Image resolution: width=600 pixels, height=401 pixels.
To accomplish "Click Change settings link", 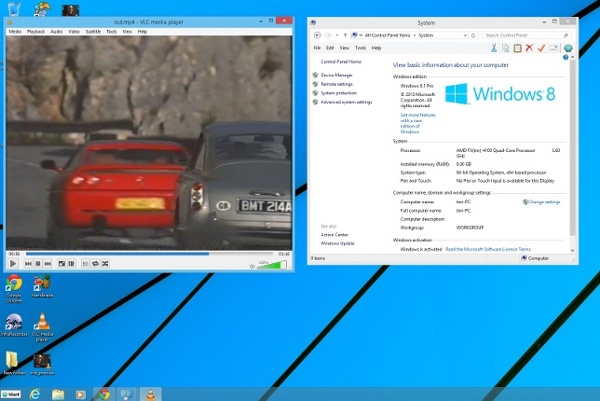I will pyautogui.click(x=544, y=202).
